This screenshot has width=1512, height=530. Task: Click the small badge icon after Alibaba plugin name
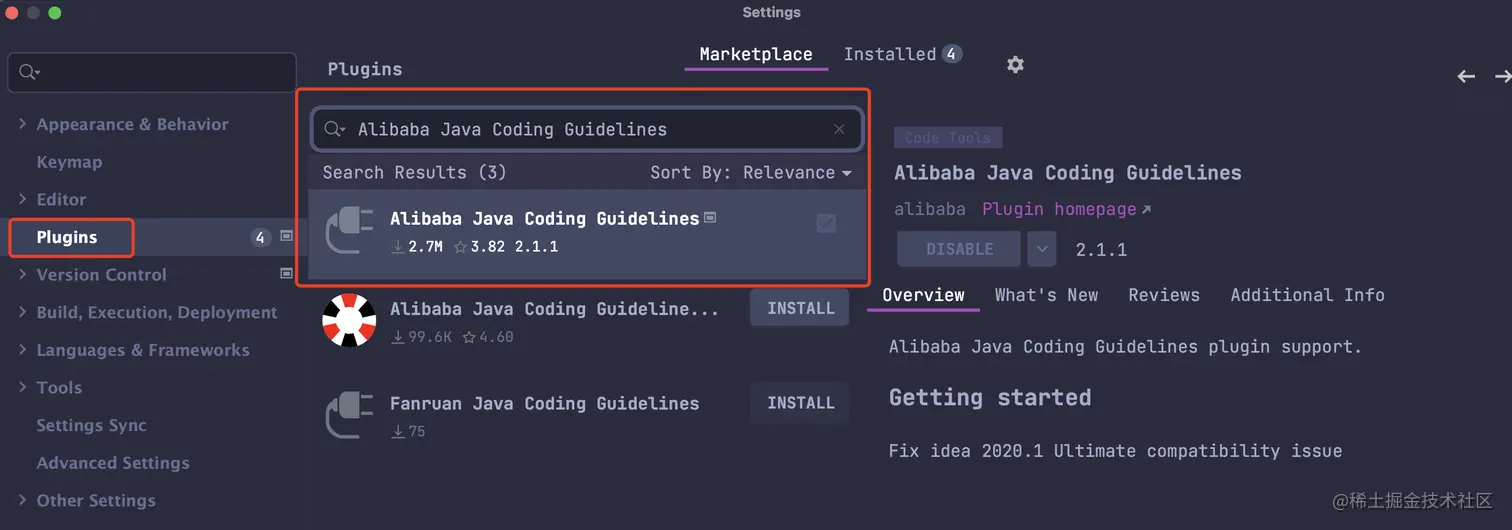(x=710, y=217)
